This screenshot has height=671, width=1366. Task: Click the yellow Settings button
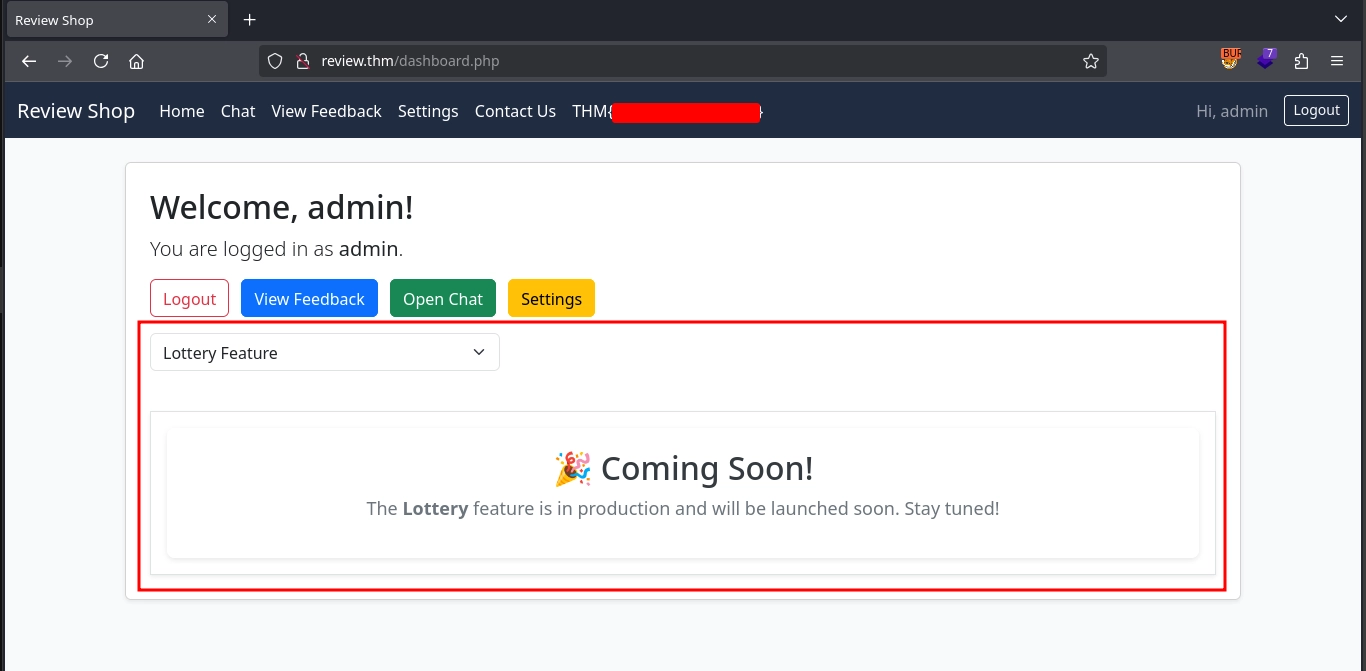[551, 299]
